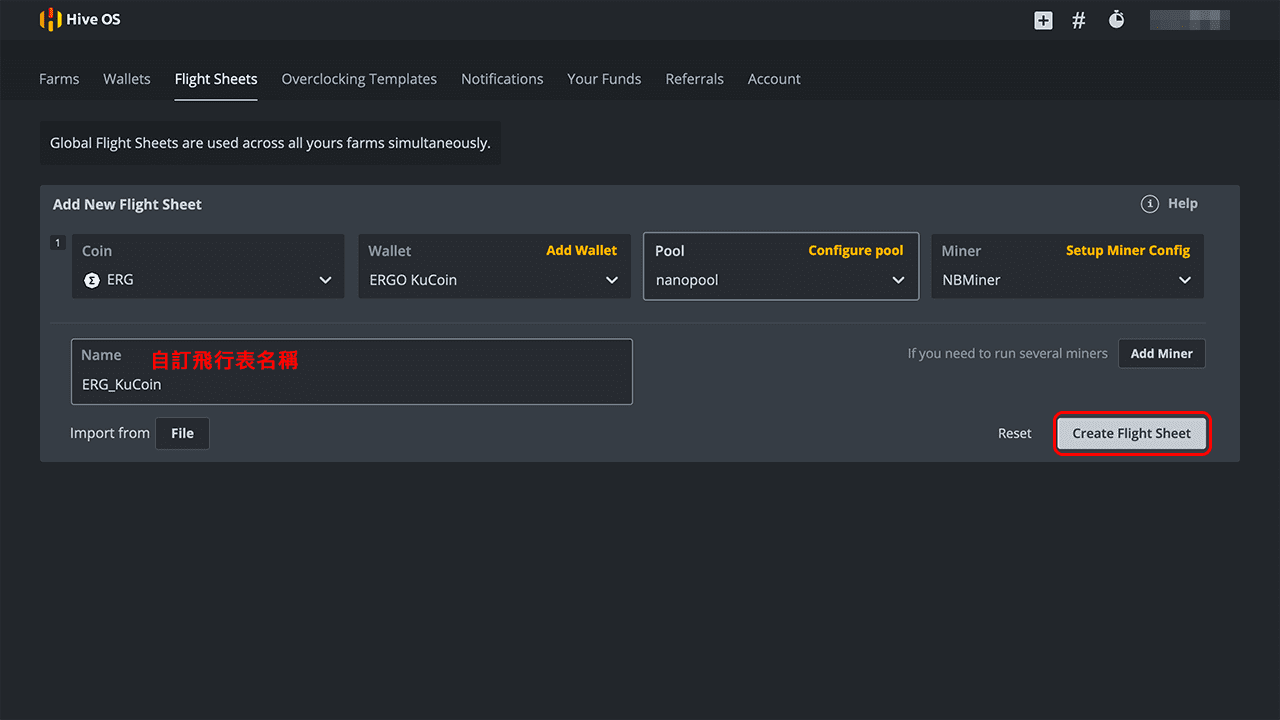The image size is (1280, 720).
Task: Click the hashtag icon in top bar
Action: [x=1079, y=20]
